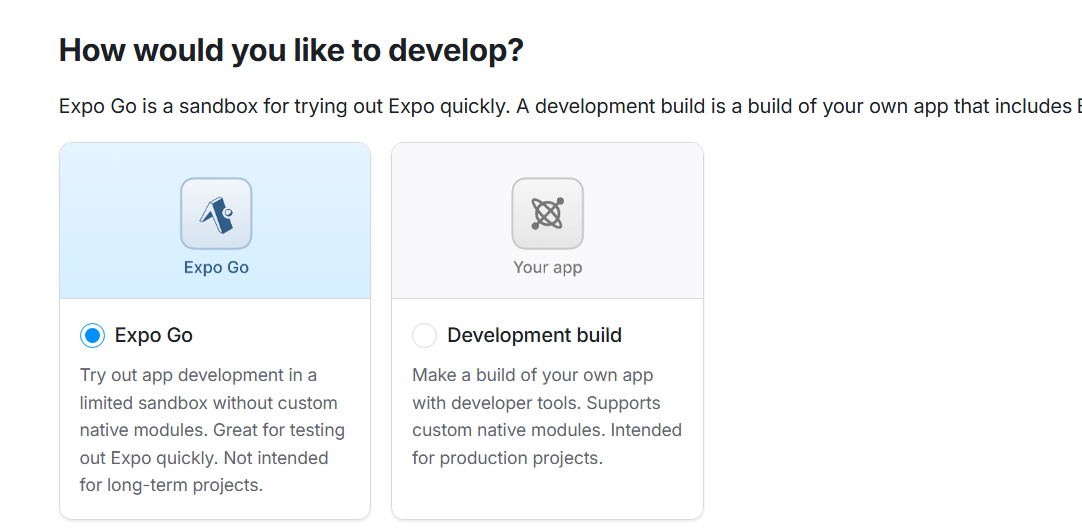Click the Expo Go app icon
The width and height of the screenshot is (1082, 532).
pyautogui.click(x=216, y=213)
